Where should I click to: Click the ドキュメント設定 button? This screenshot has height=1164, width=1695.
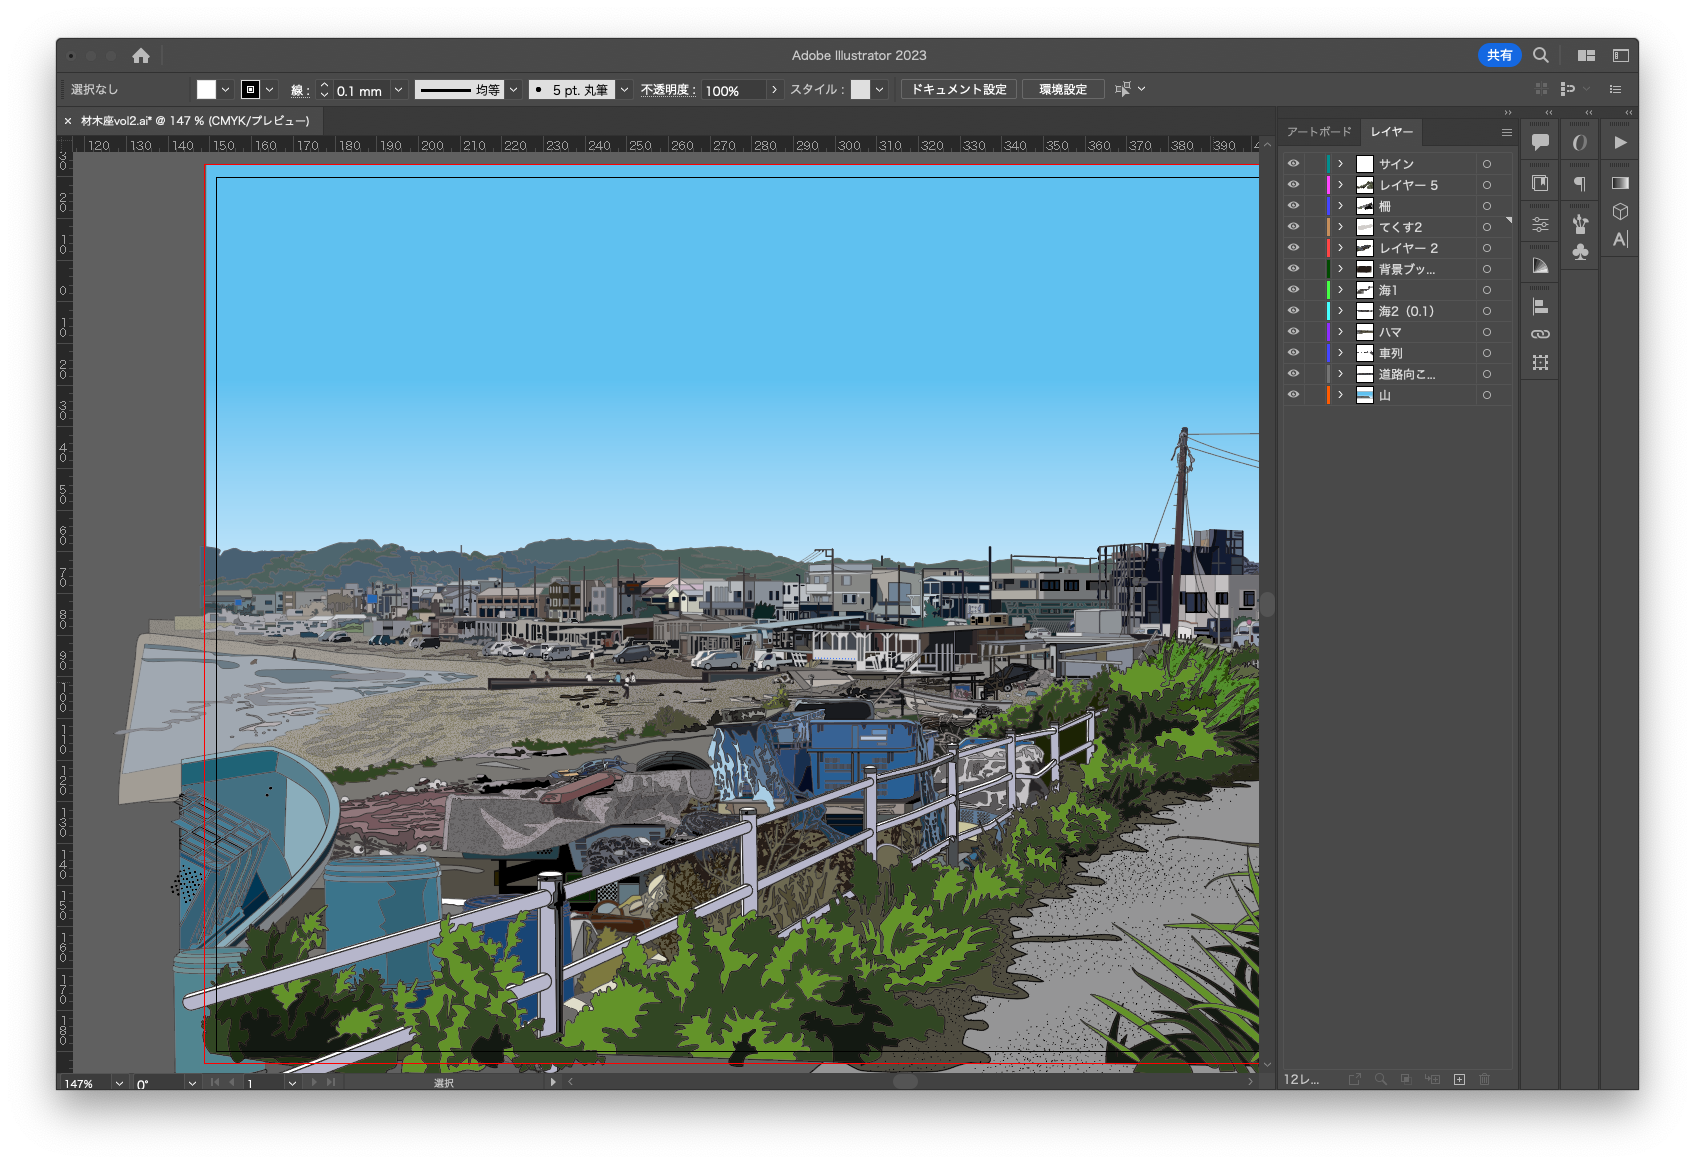tap(958, 89)
